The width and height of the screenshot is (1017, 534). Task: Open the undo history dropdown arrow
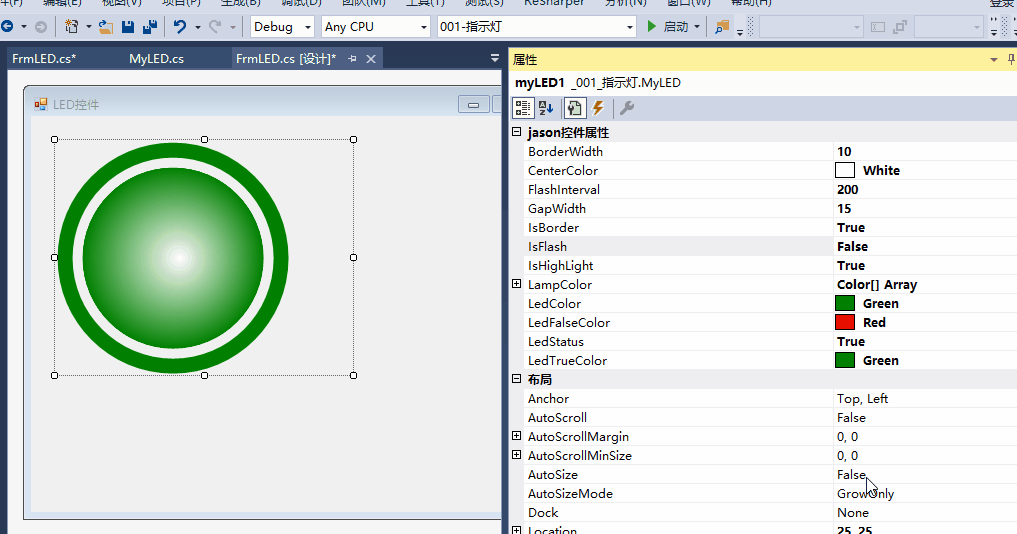pyautogui.click(x=197, y=27)
